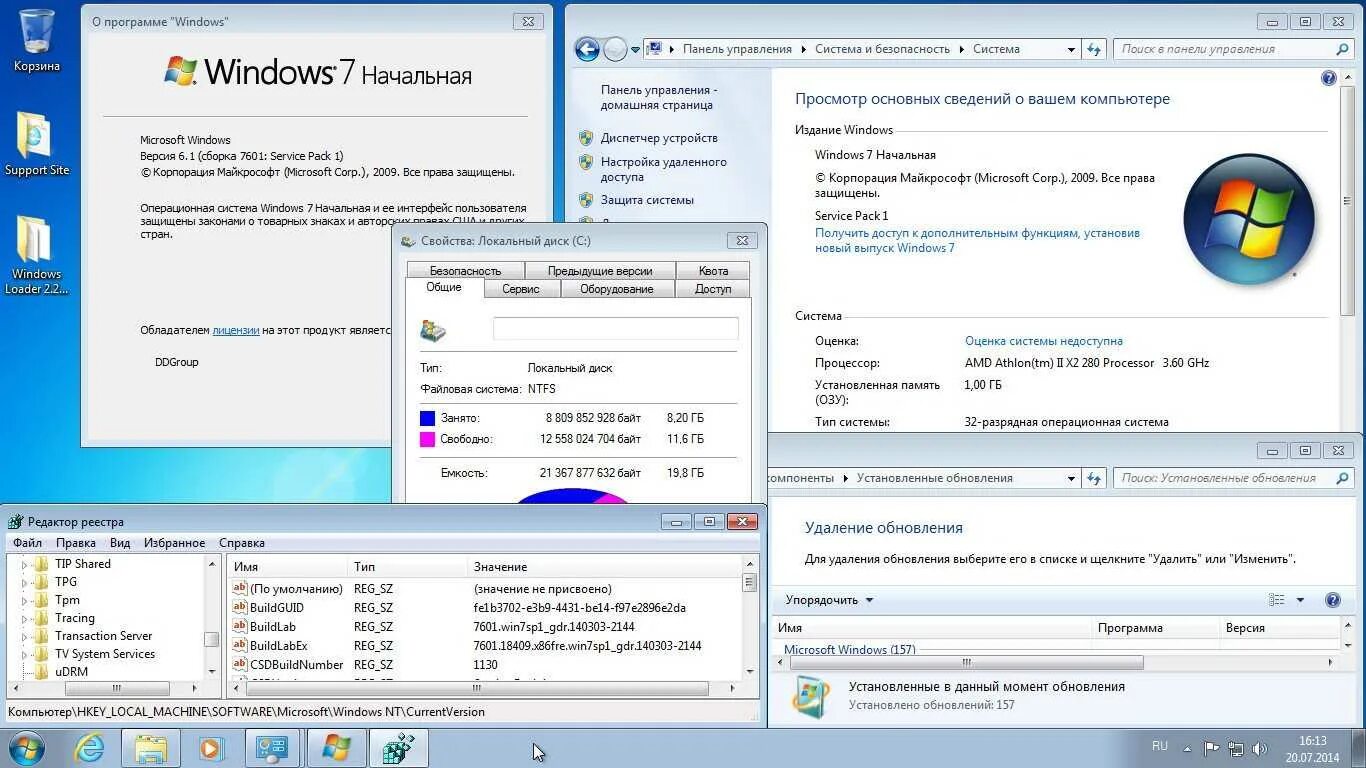Expand the Tracing registry key
1366x768 pixels.
pos(24,618)
